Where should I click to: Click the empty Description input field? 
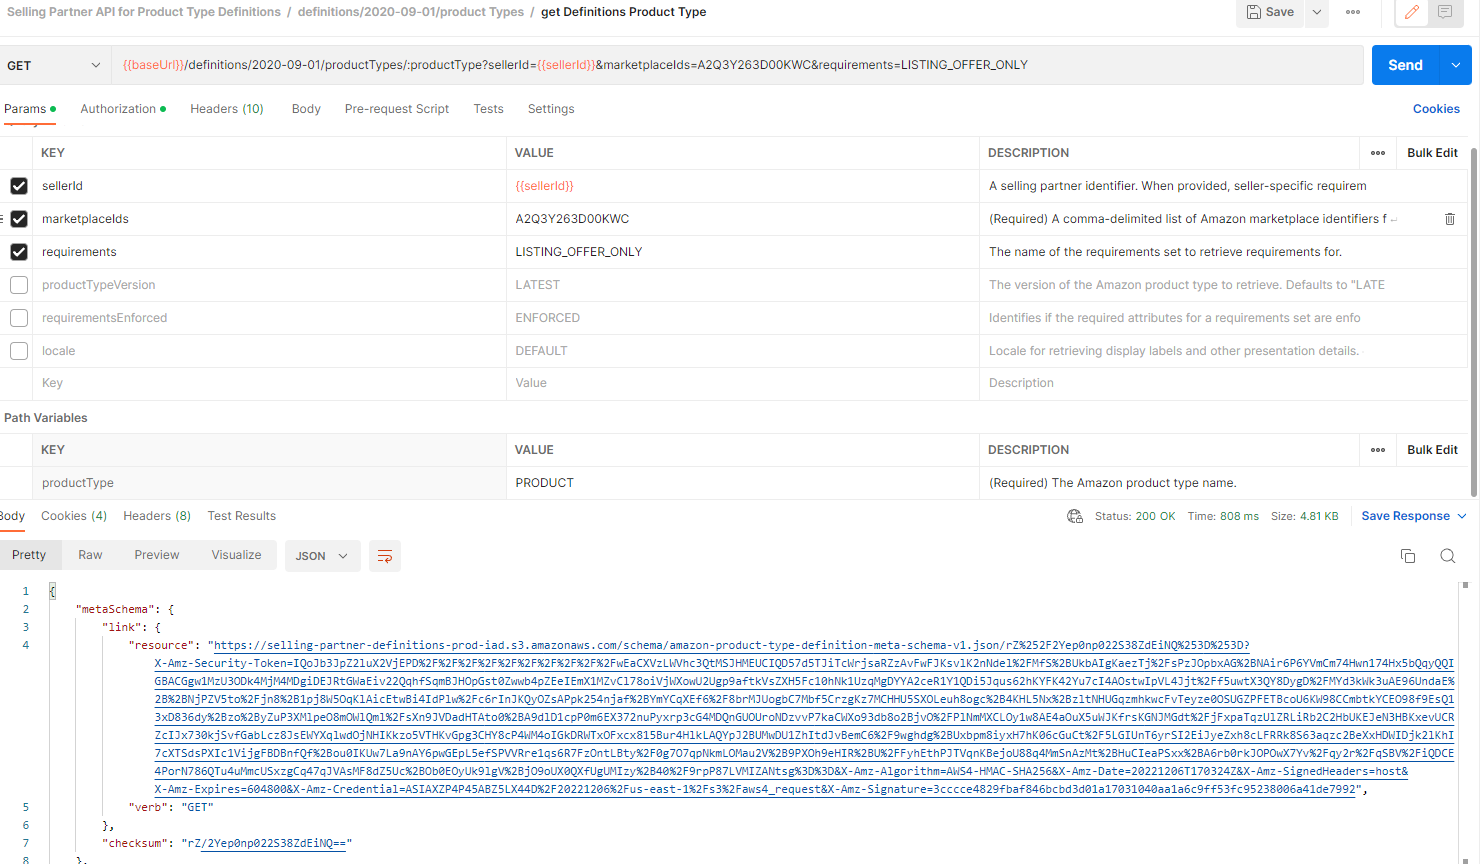point(1222,383)
